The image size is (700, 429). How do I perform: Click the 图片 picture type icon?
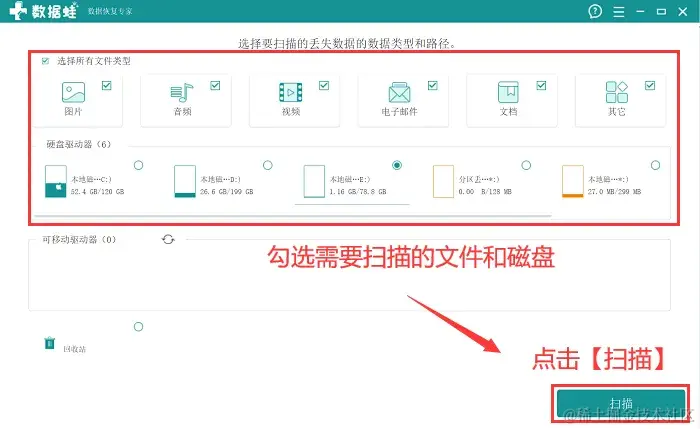(73, 92)
